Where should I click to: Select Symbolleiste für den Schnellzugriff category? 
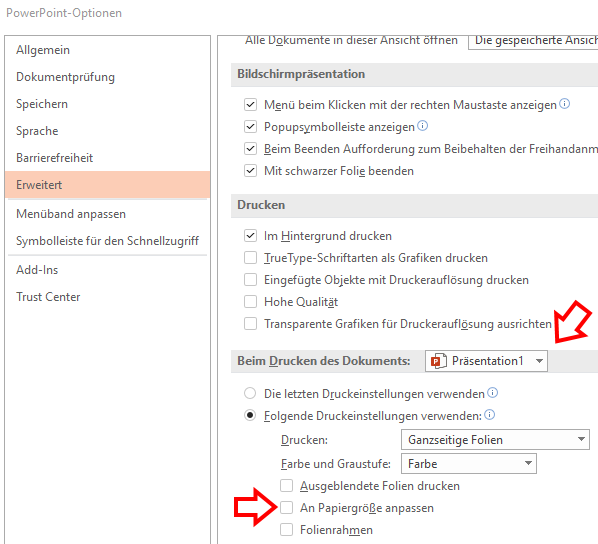108,241
